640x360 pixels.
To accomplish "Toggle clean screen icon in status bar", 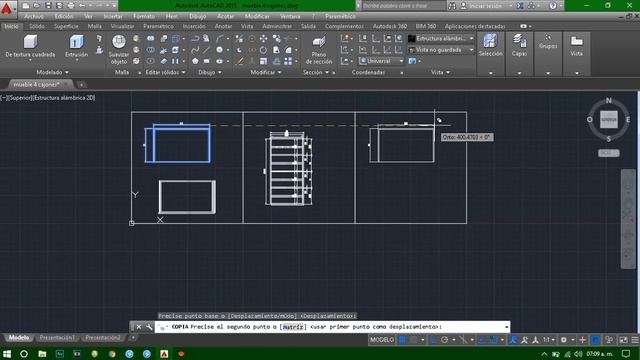I will [x=623, y=340].
